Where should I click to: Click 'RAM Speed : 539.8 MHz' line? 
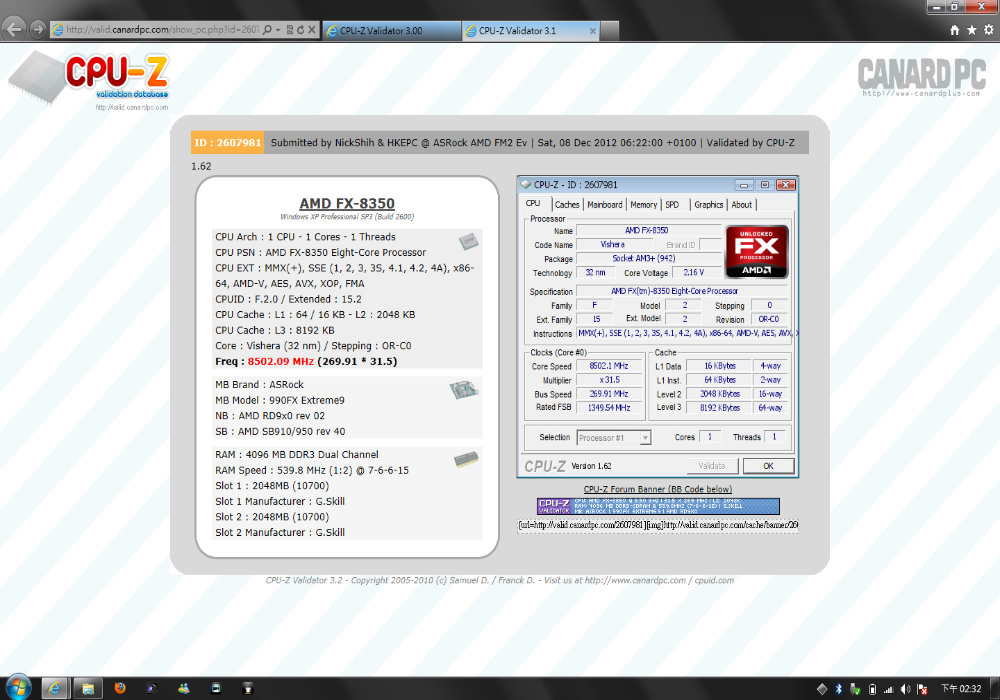(312, 470)
